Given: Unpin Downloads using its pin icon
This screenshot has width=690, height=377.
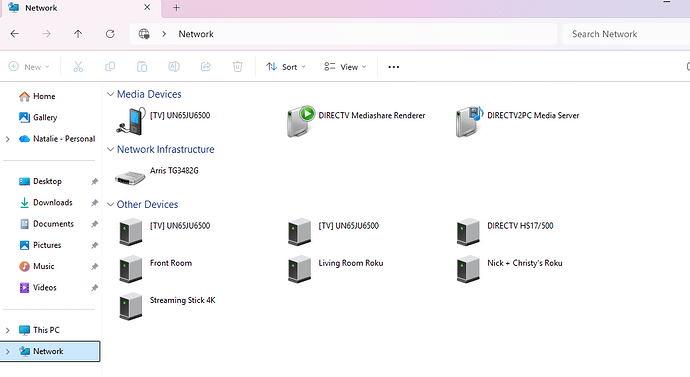Looking at the screenshot, I should (94, 203).
